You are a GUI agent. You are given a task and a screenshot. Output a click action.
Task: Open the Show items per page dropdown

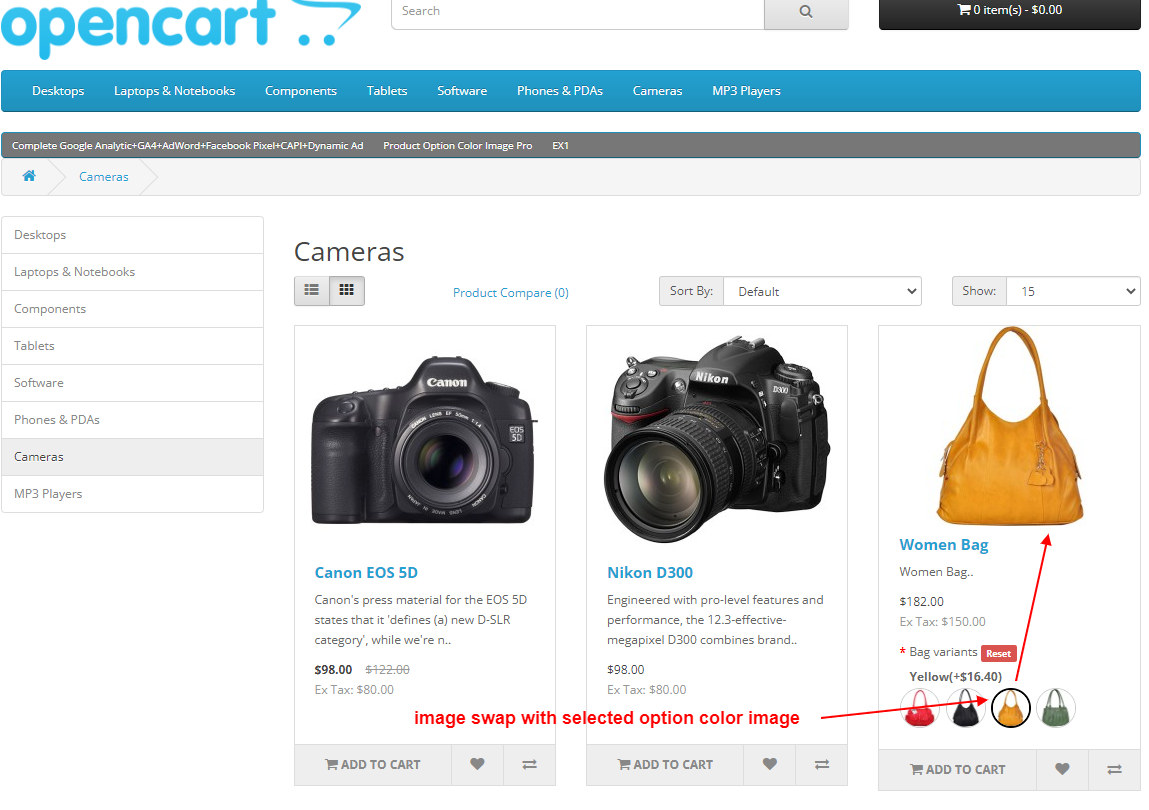click(1073, 291)
